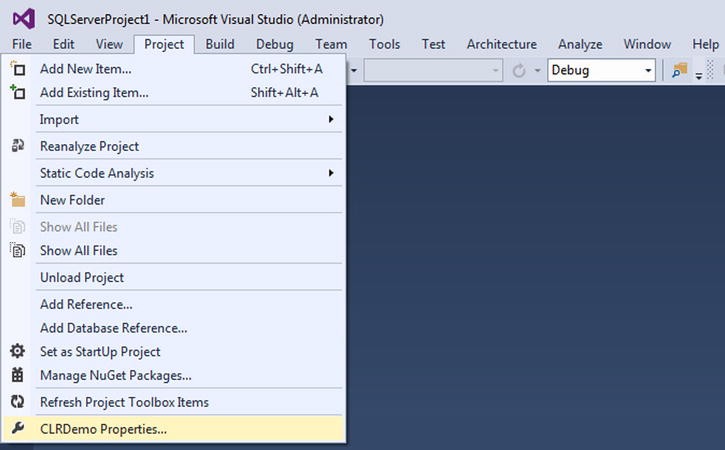Expand the Import submenu arrow

331,119
